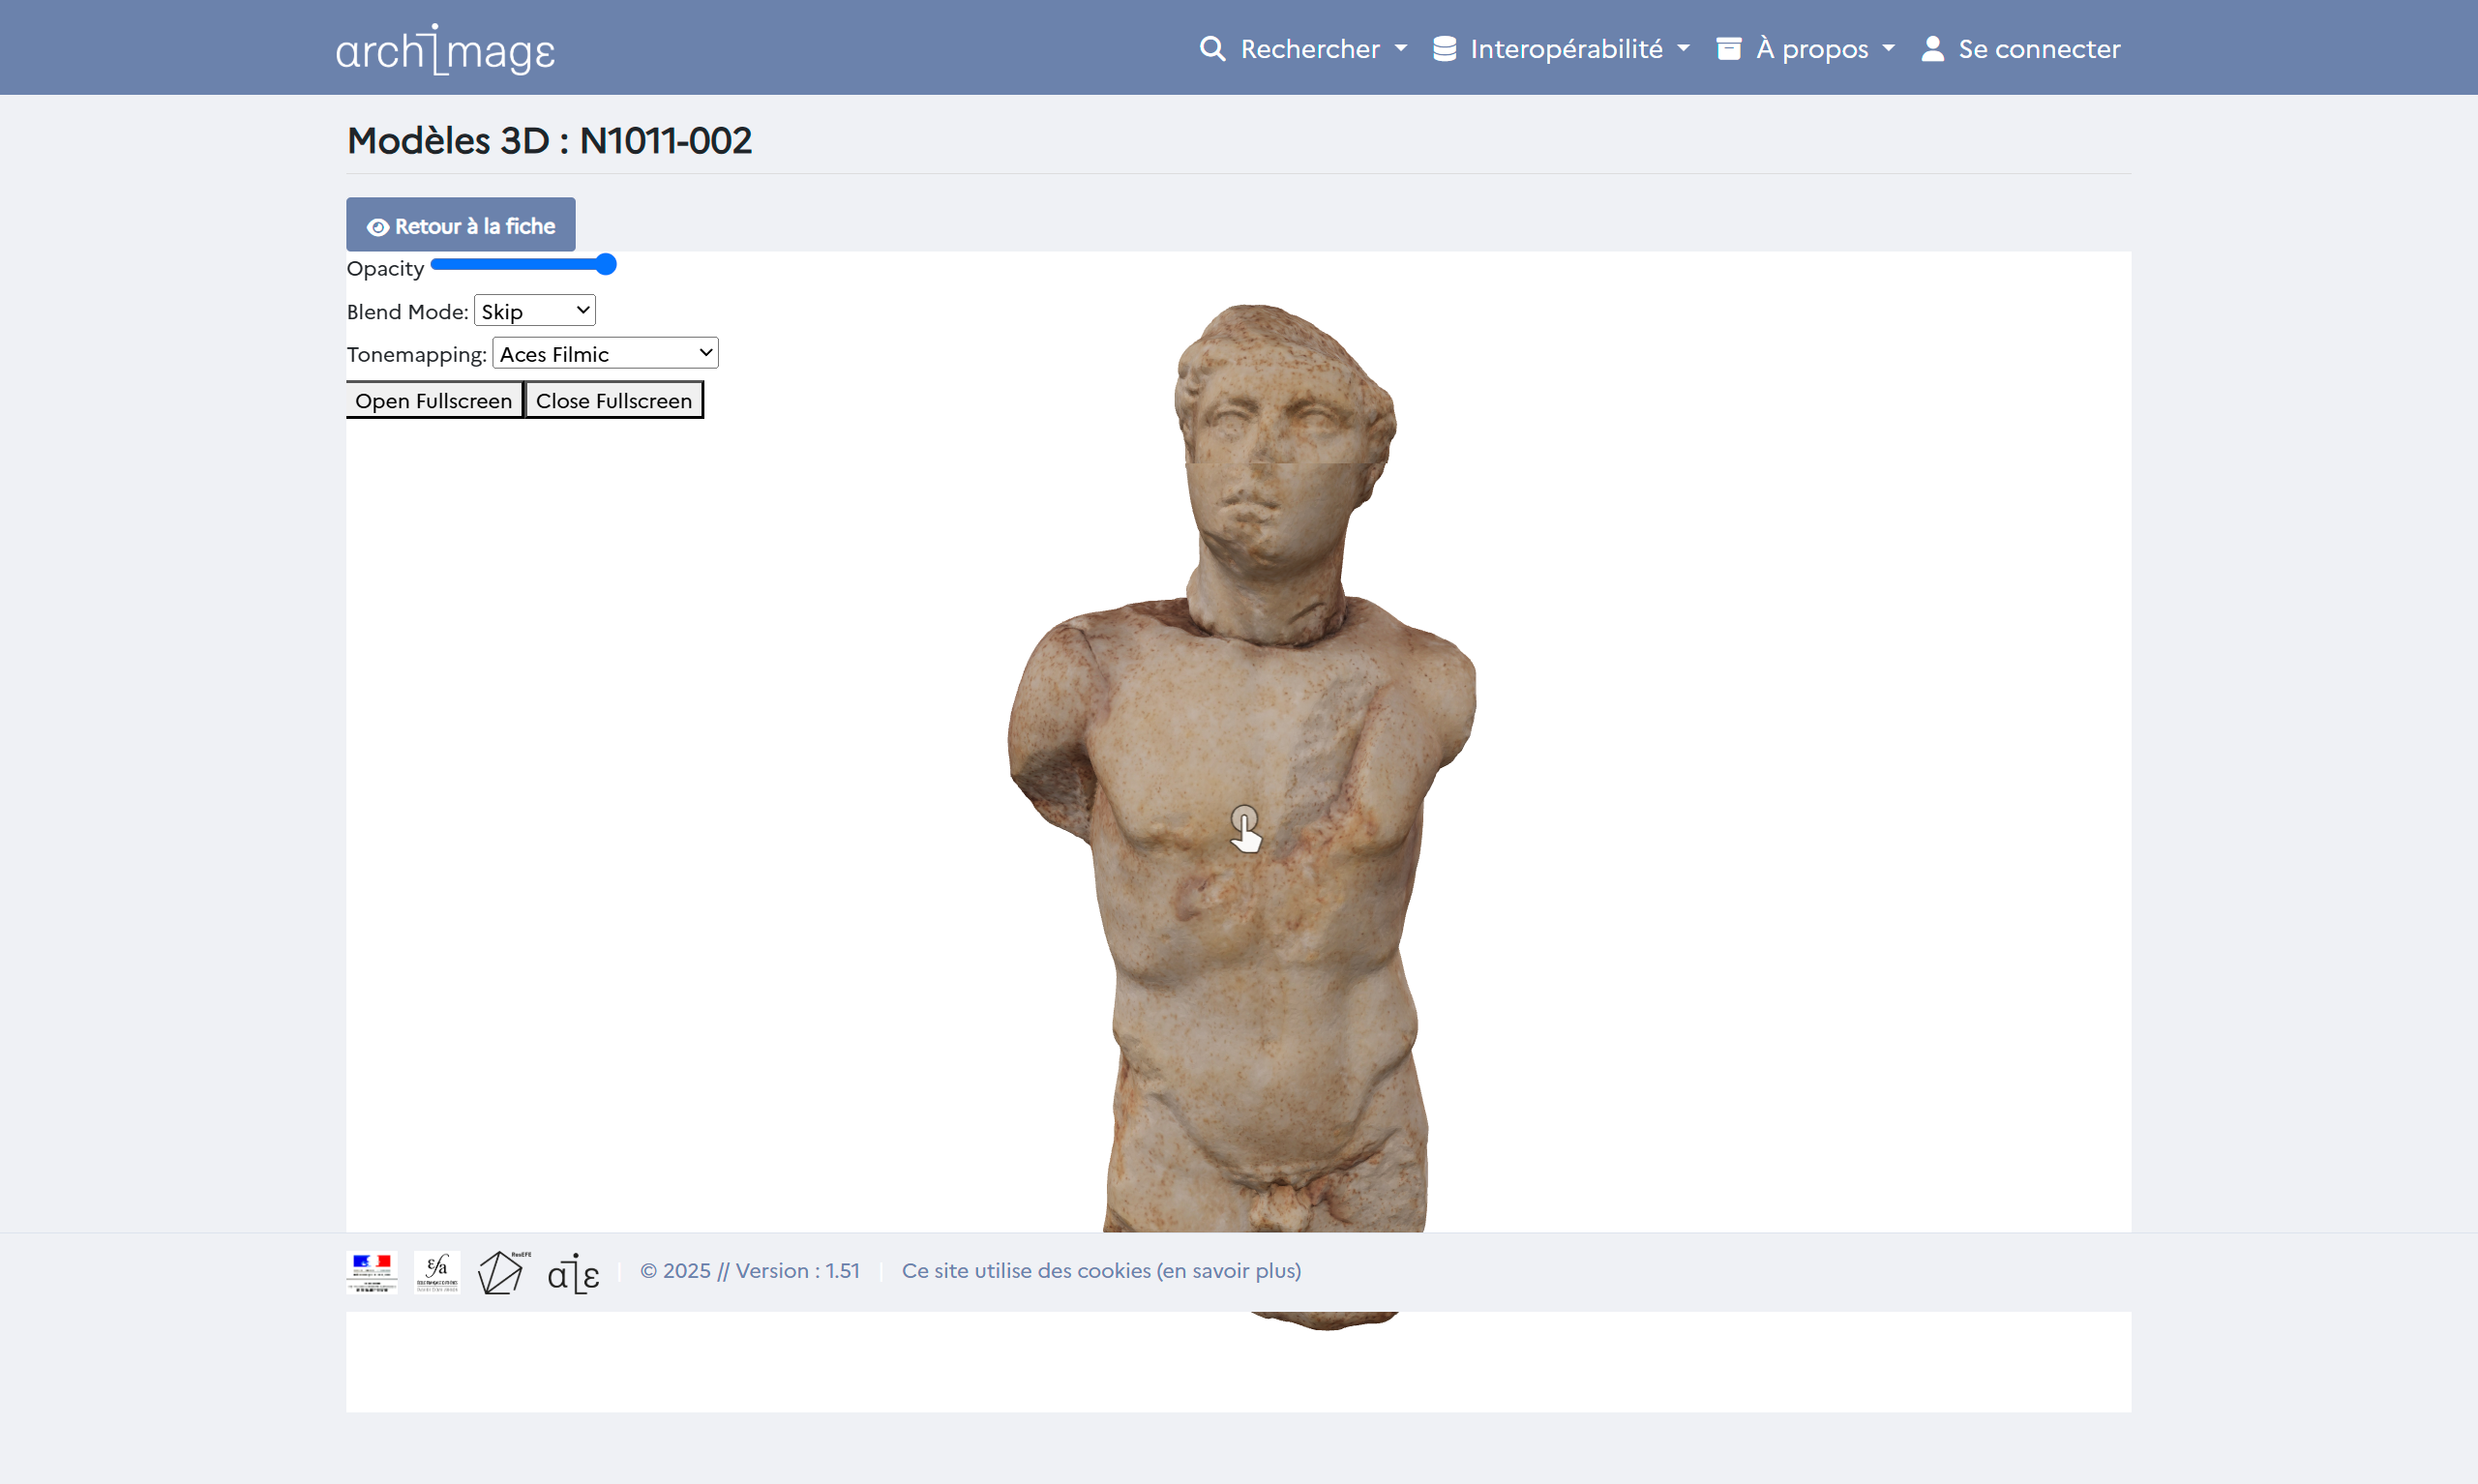Click the cookies information link
The height and width of the screenshot is (1484, 2478).
pos(1101,1271)
